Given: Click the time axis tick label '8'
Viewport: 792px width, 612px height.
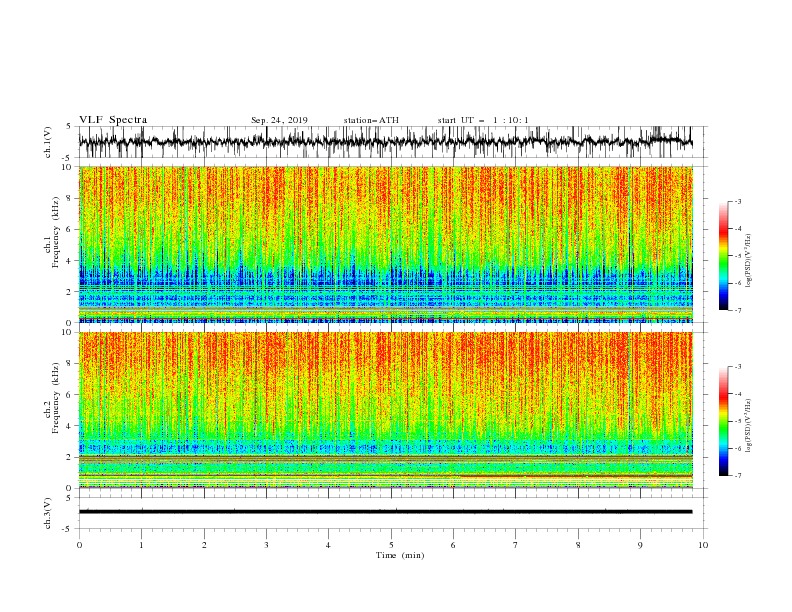Looking at the screenshot, I should click(578, 545).
